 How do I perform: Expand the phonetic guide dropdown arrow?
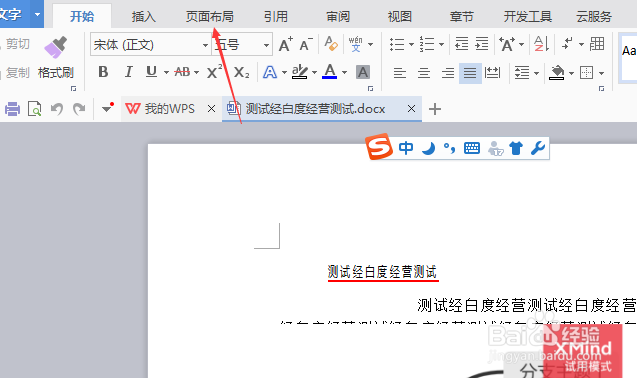(x=370, y=44)
